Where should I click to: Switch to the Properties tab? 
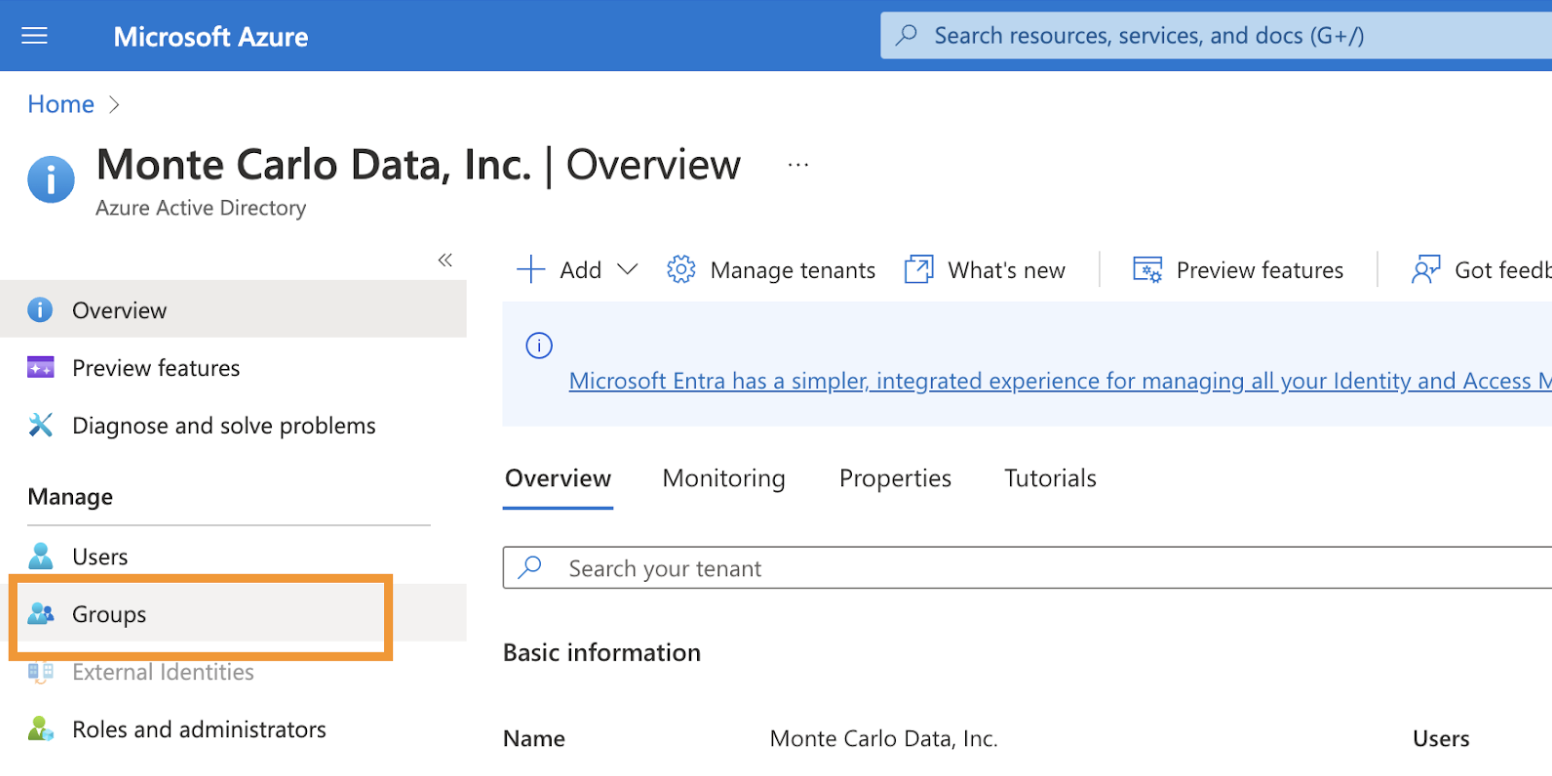coord(895,478)
